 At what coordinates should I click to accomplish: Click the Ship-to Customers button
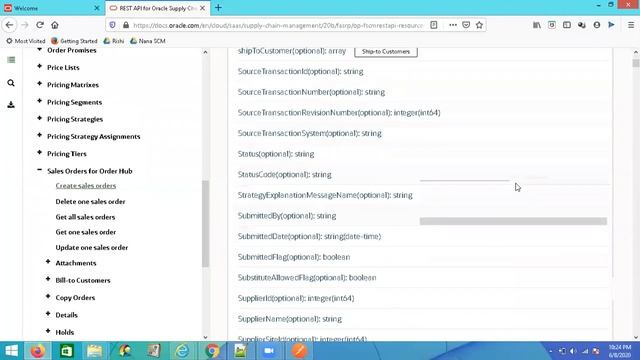point(386,52)
